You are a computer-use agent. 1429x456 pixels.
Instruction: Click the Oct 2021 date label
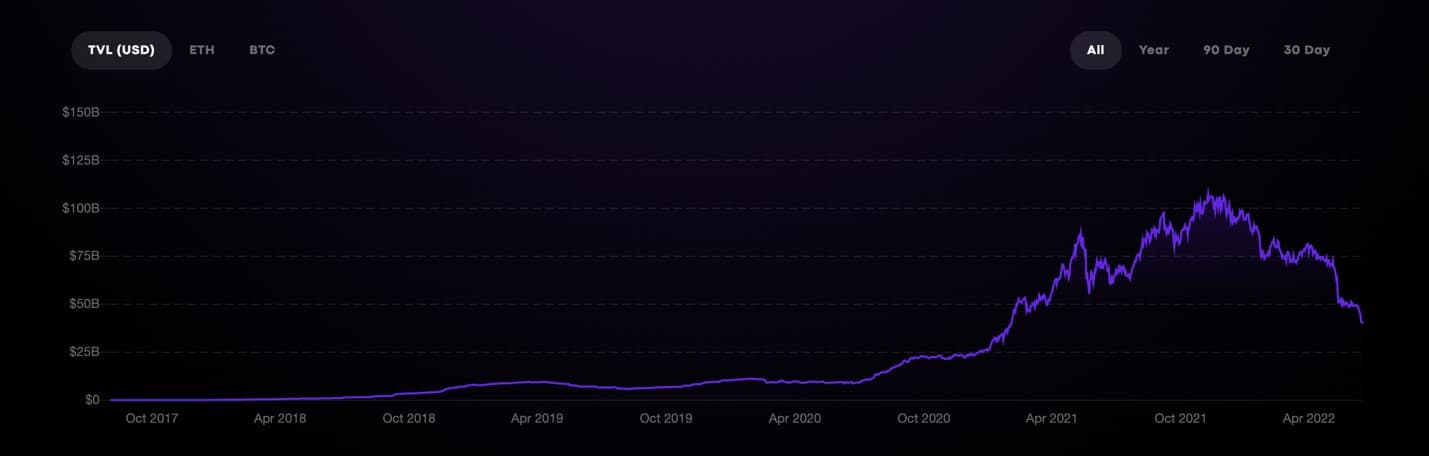[1180, 418]
